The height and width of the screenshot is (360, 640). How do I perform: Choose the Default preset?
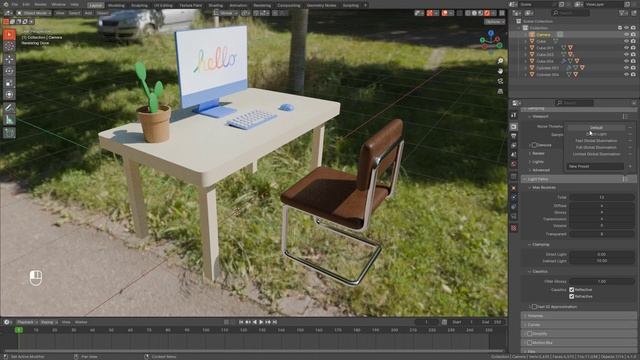point(596,127)
